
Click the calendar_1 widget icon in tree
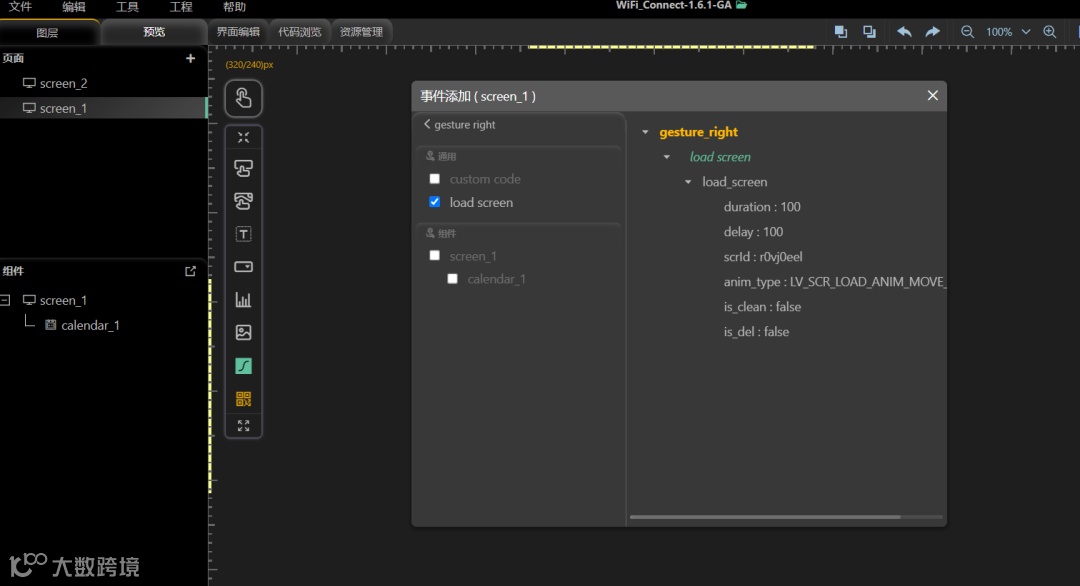pos(50,324)
